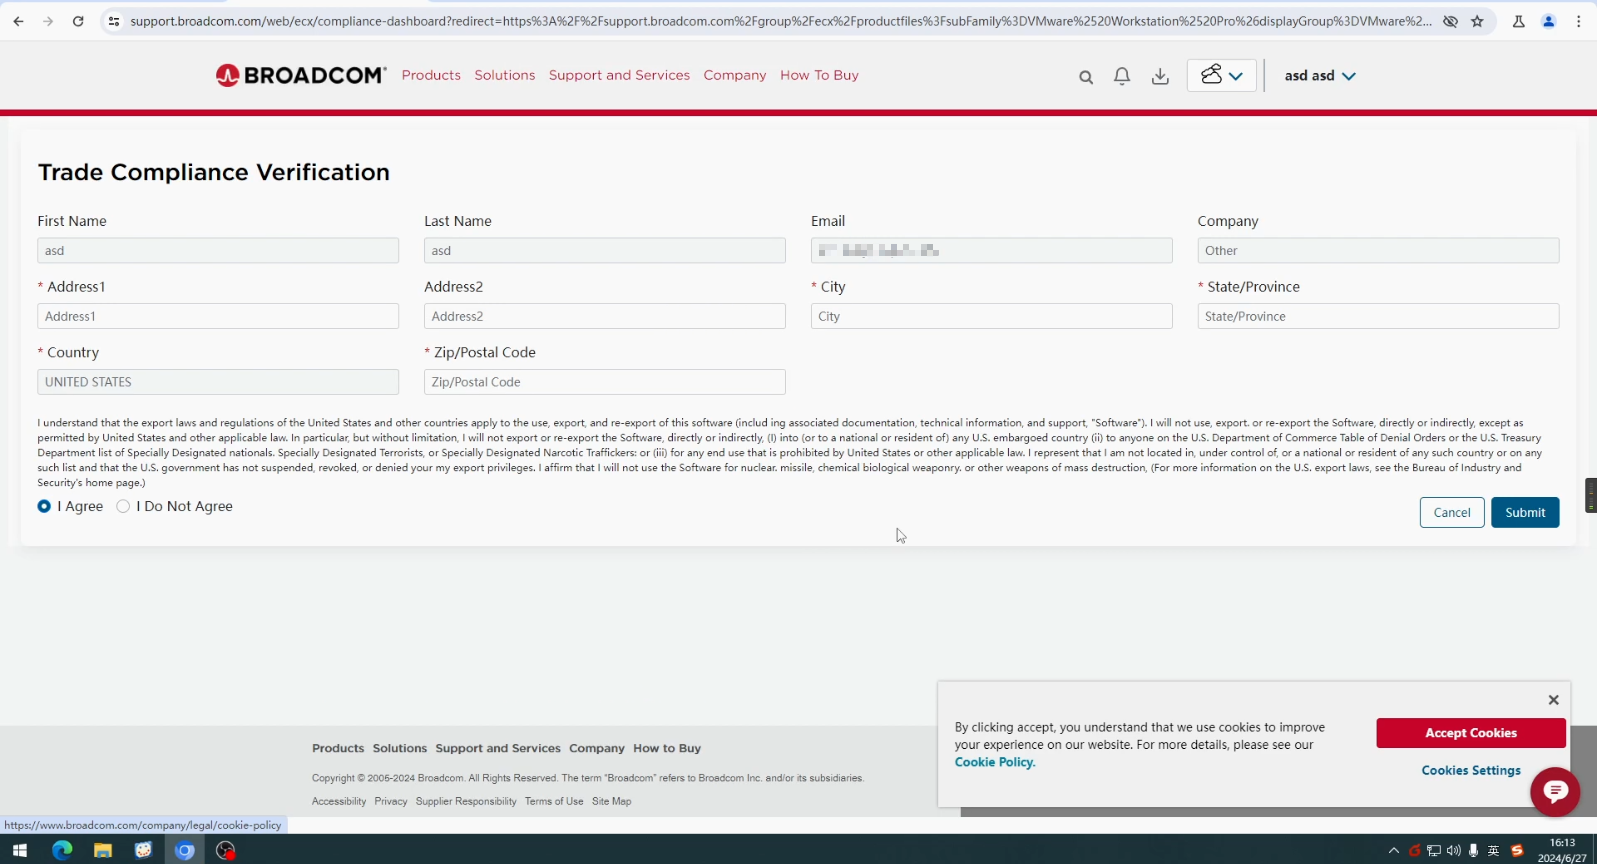Click the UNITED STATES country field
The image size is (1597, 864).
click(218, 382)
